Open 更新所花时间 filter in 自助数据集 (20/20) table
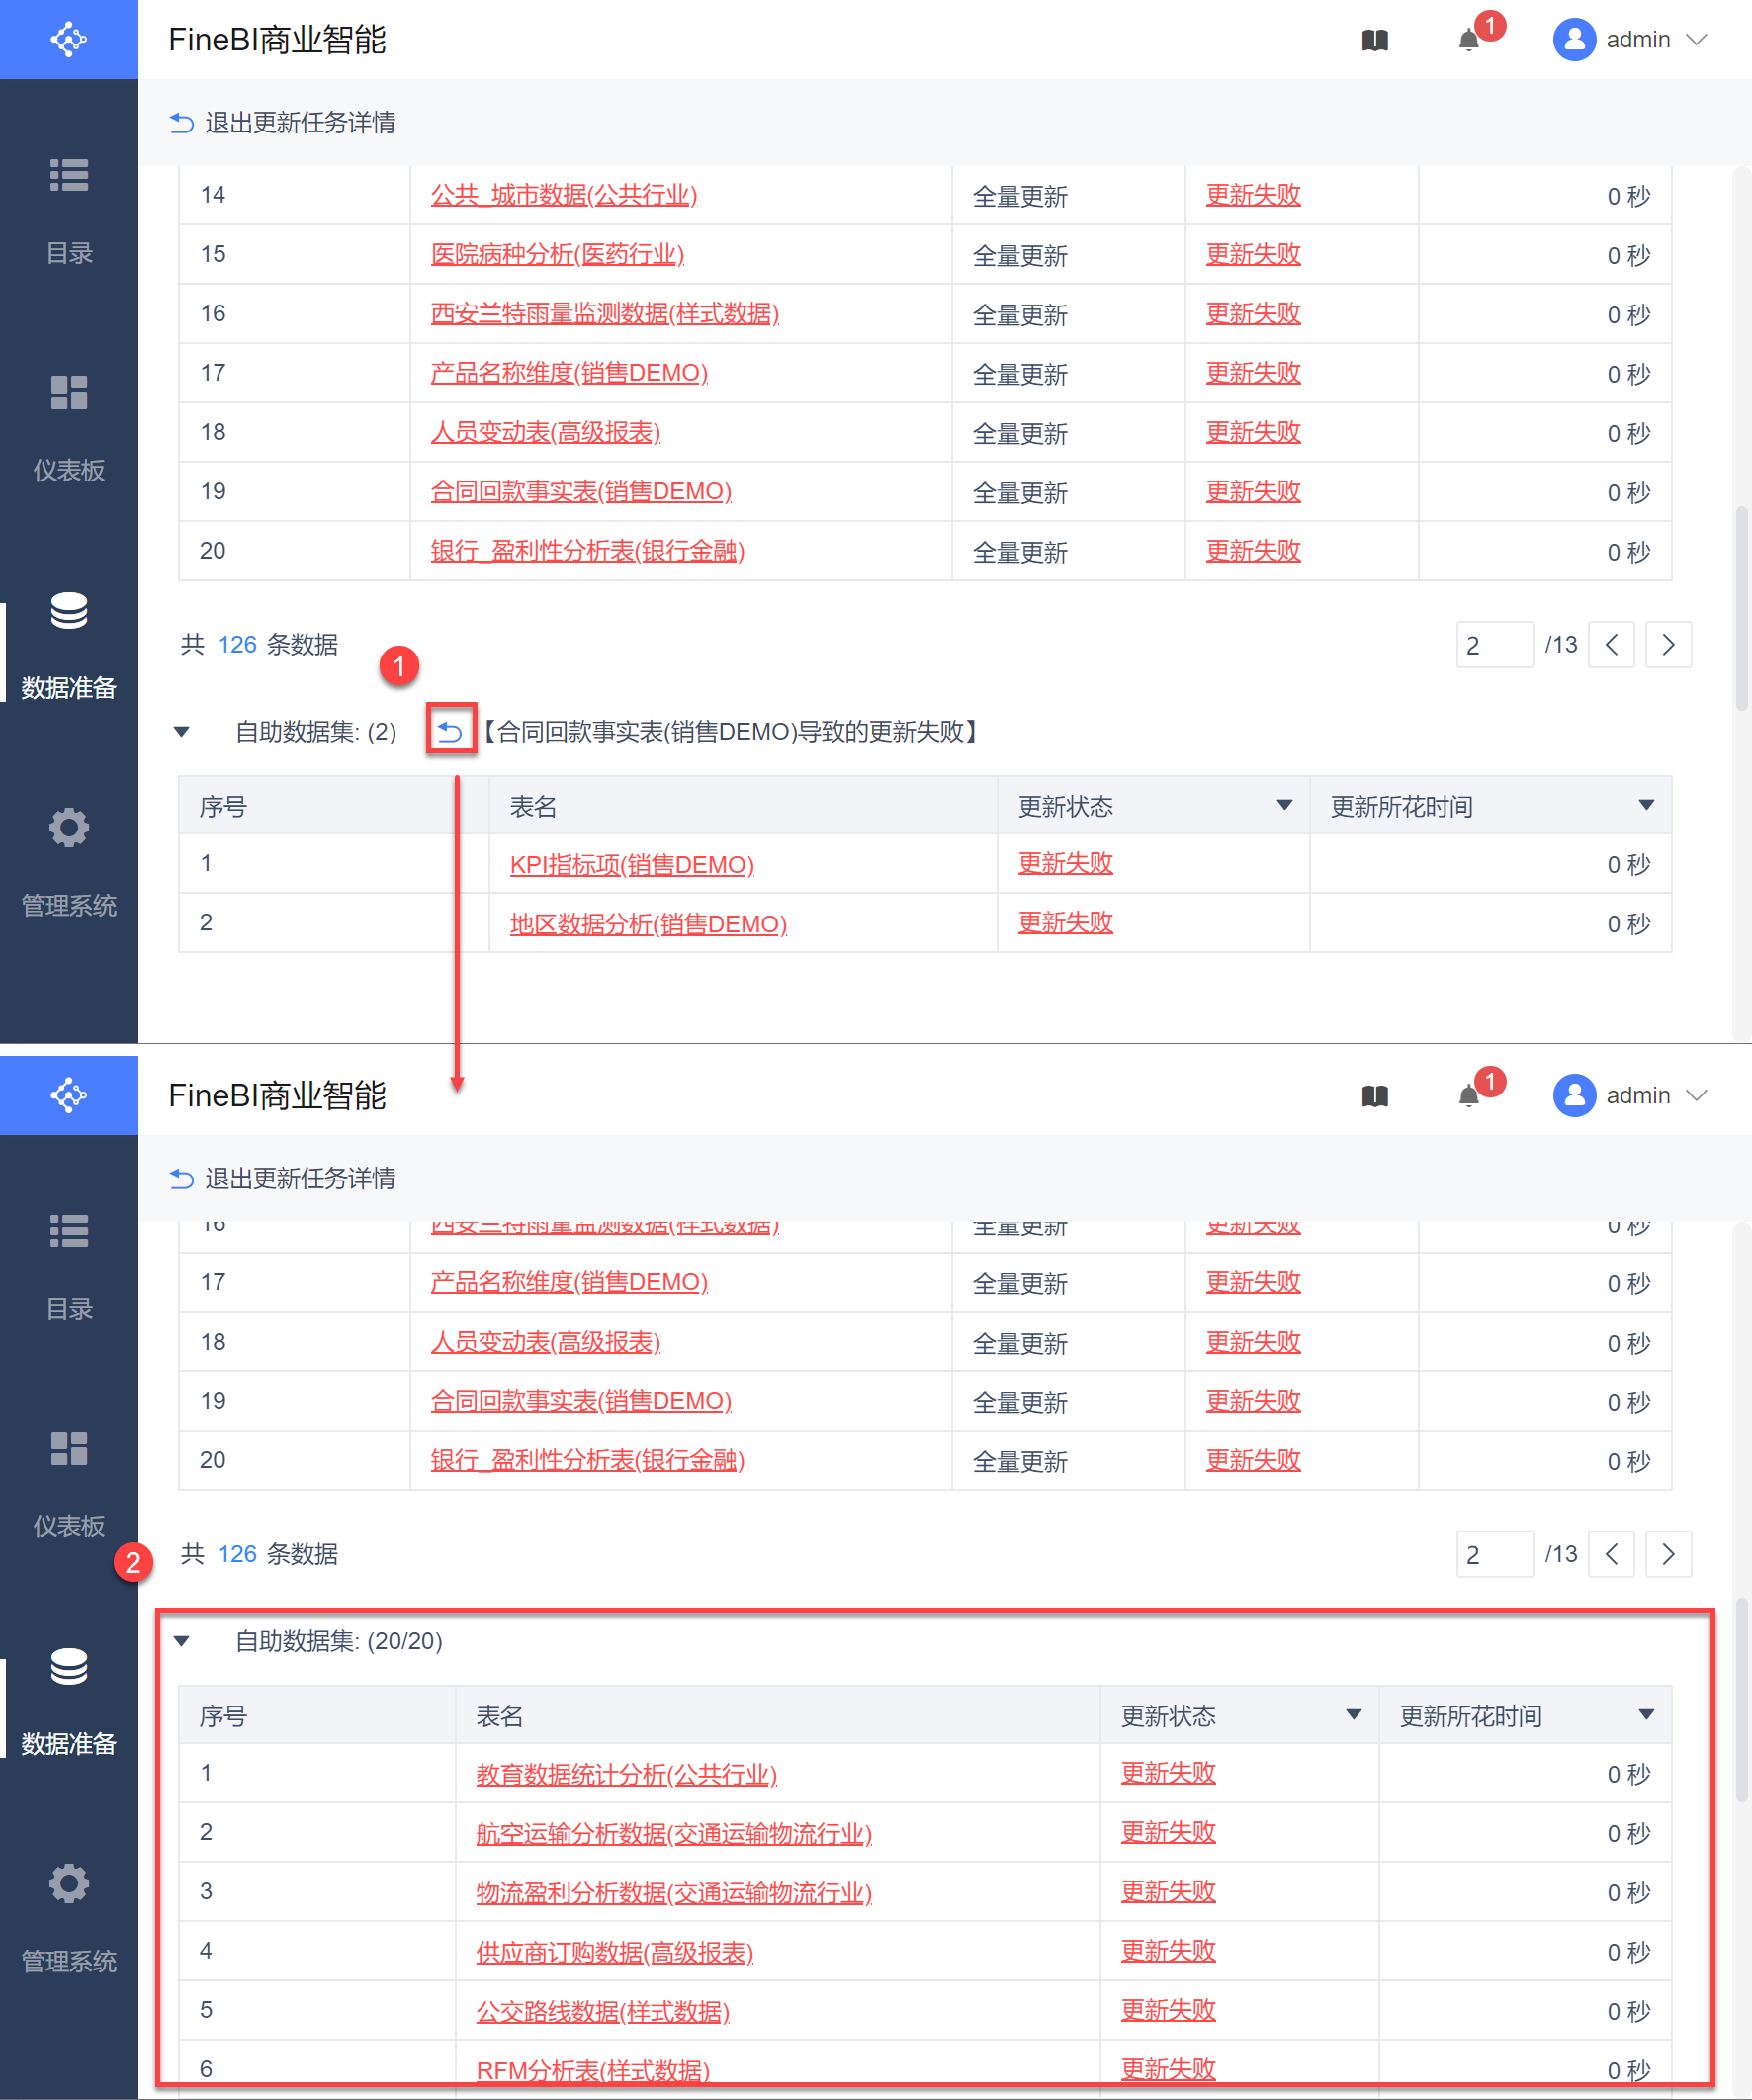 click(1646, 1714)
